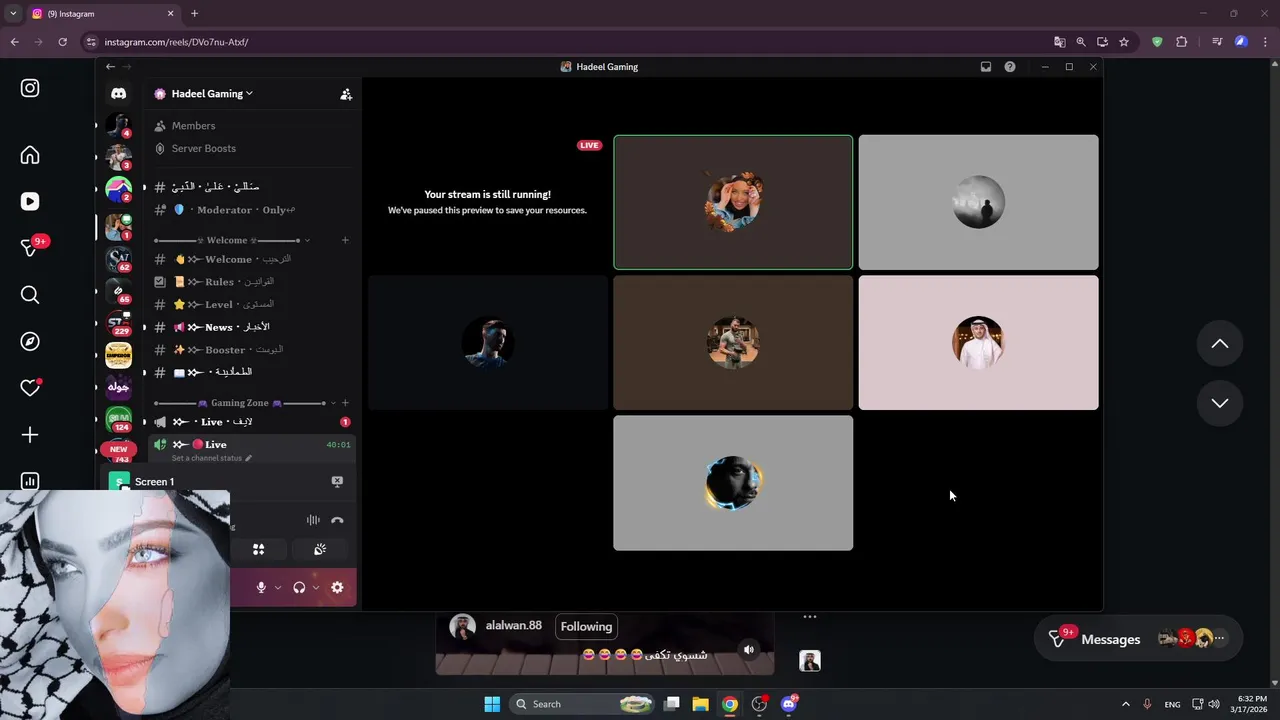The image size is (1280, 720).
Task: Open Discord from taskbar
Action: [789, 704]
